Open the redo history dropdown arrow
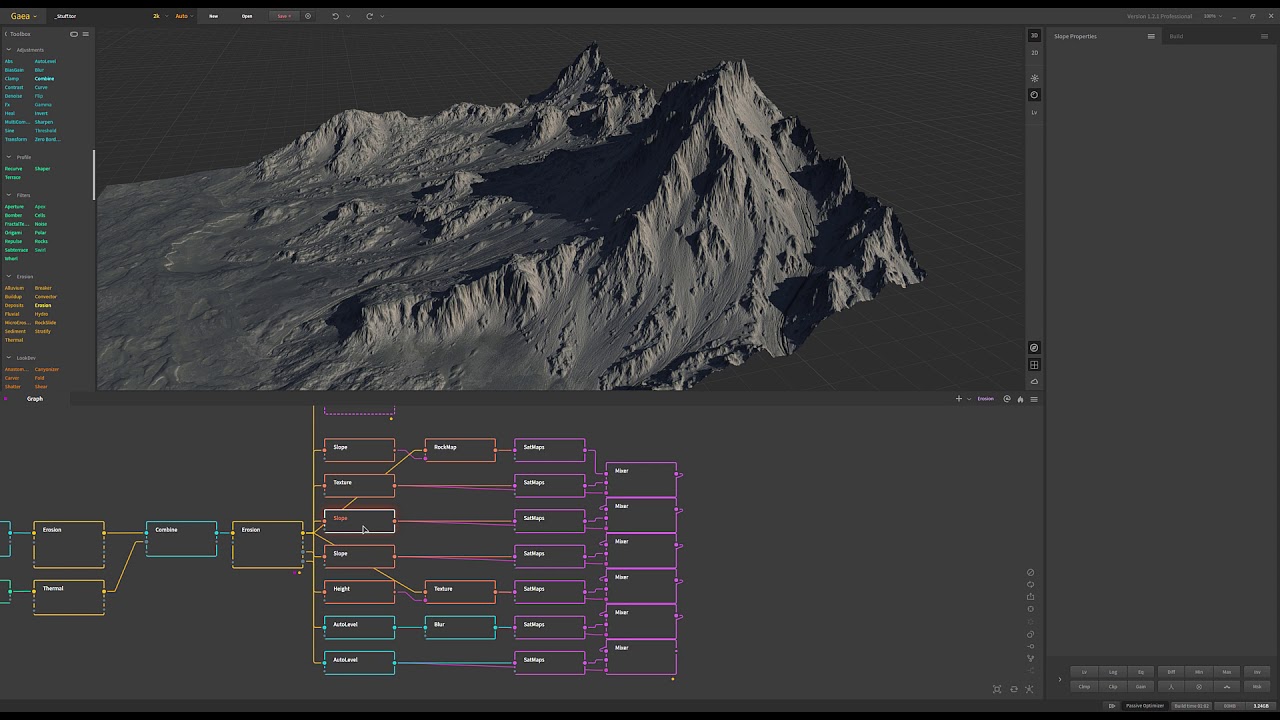Viewport: 1280px width, 720px height. [382, 16]
